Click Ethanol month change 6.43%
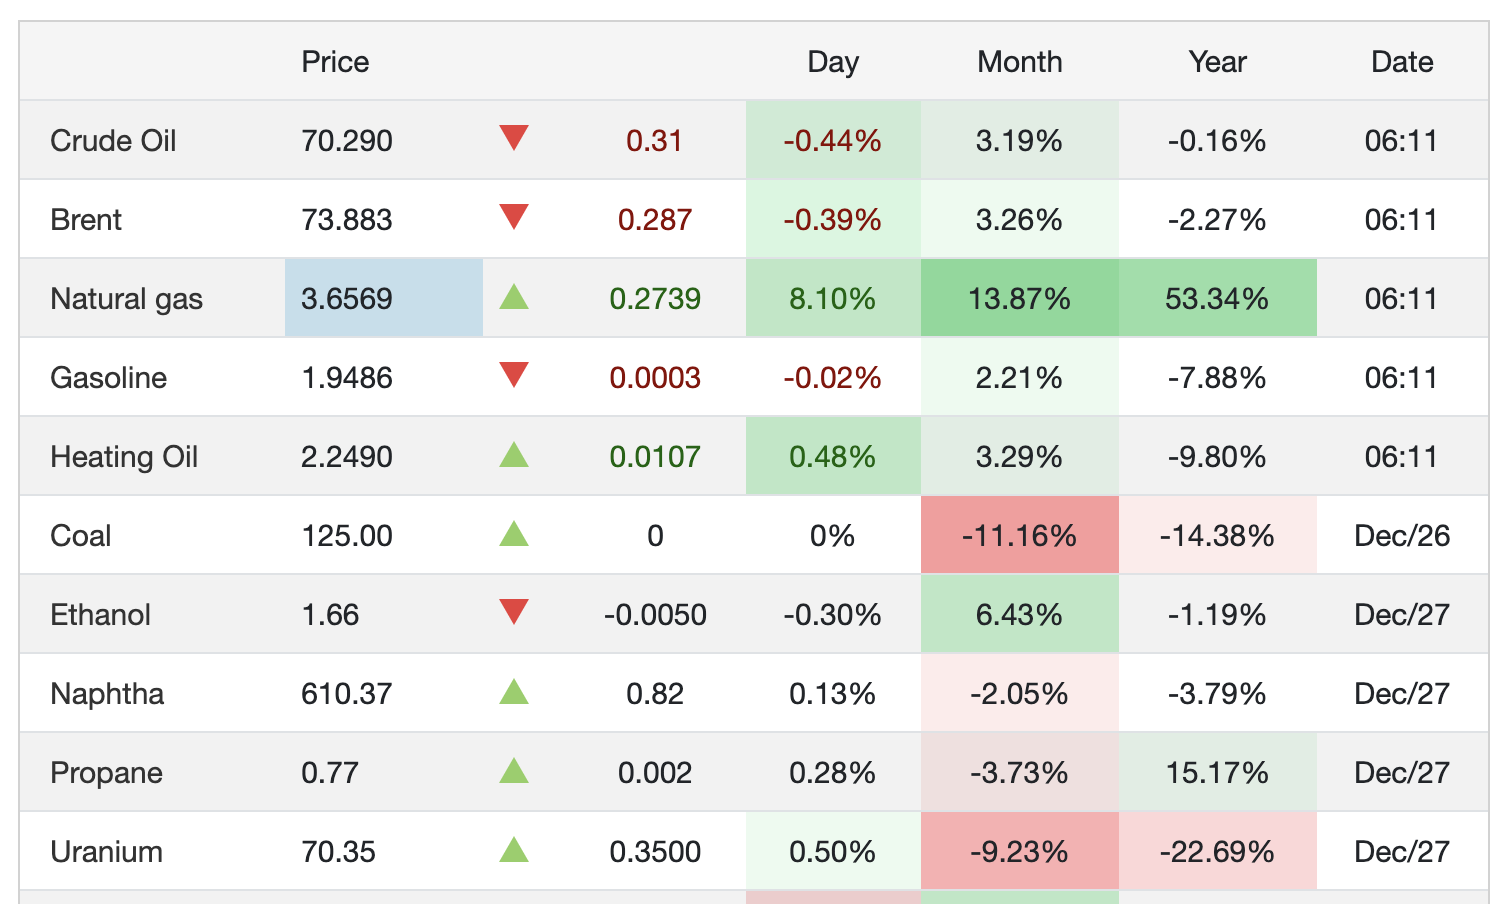 point(1020,615)
